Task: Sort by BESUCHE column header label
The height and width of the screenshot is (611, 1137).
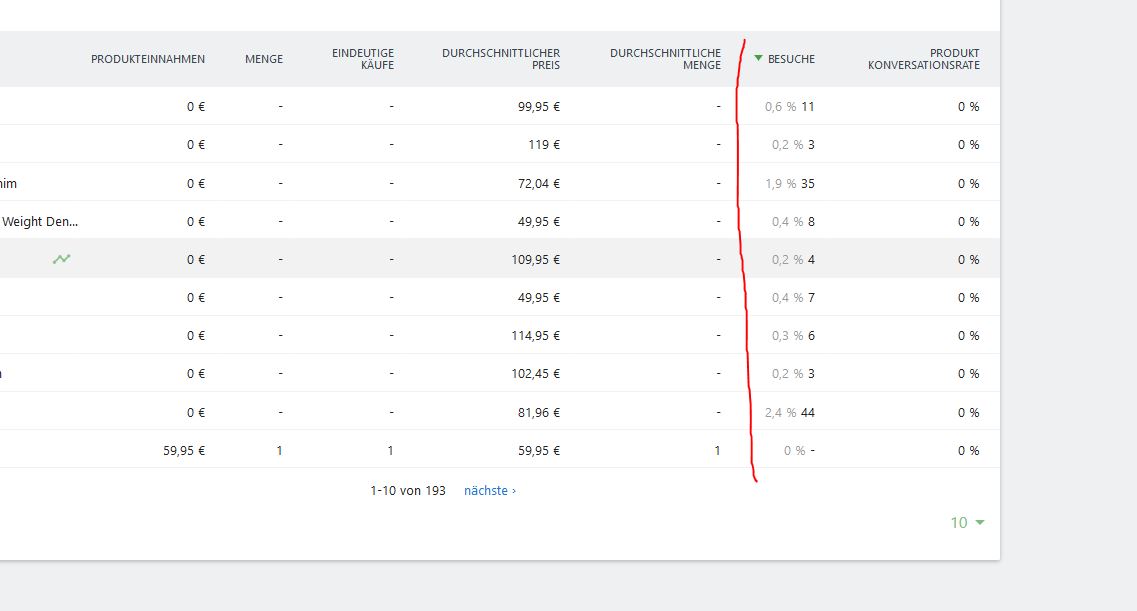Action: point(791,59)
